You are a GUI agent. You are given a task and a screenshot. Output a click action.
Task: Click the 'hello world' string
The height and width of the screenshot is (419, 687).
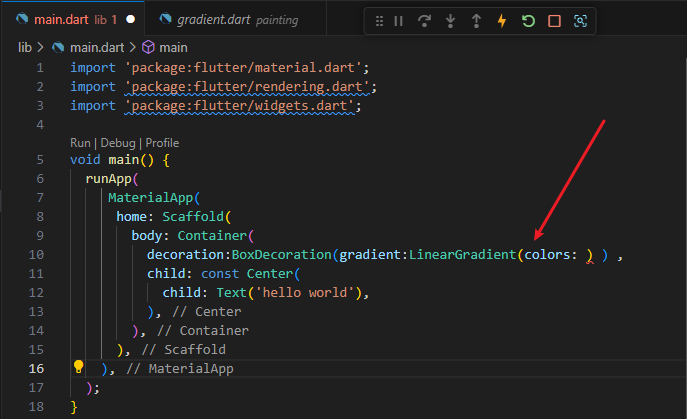(x=305, y=292)
